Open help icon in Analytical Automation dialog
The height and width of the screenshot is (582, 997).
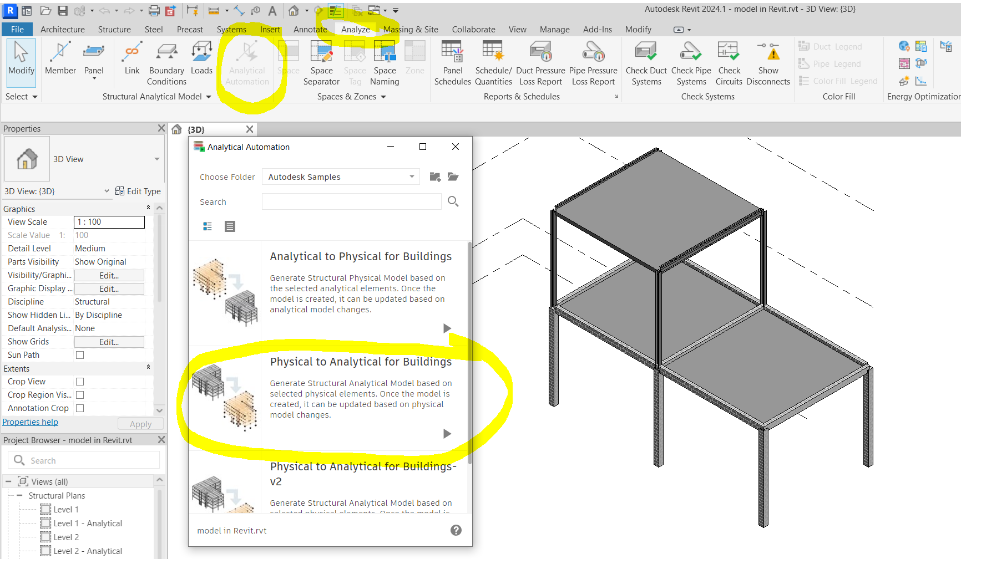click(x=456, y=530)
